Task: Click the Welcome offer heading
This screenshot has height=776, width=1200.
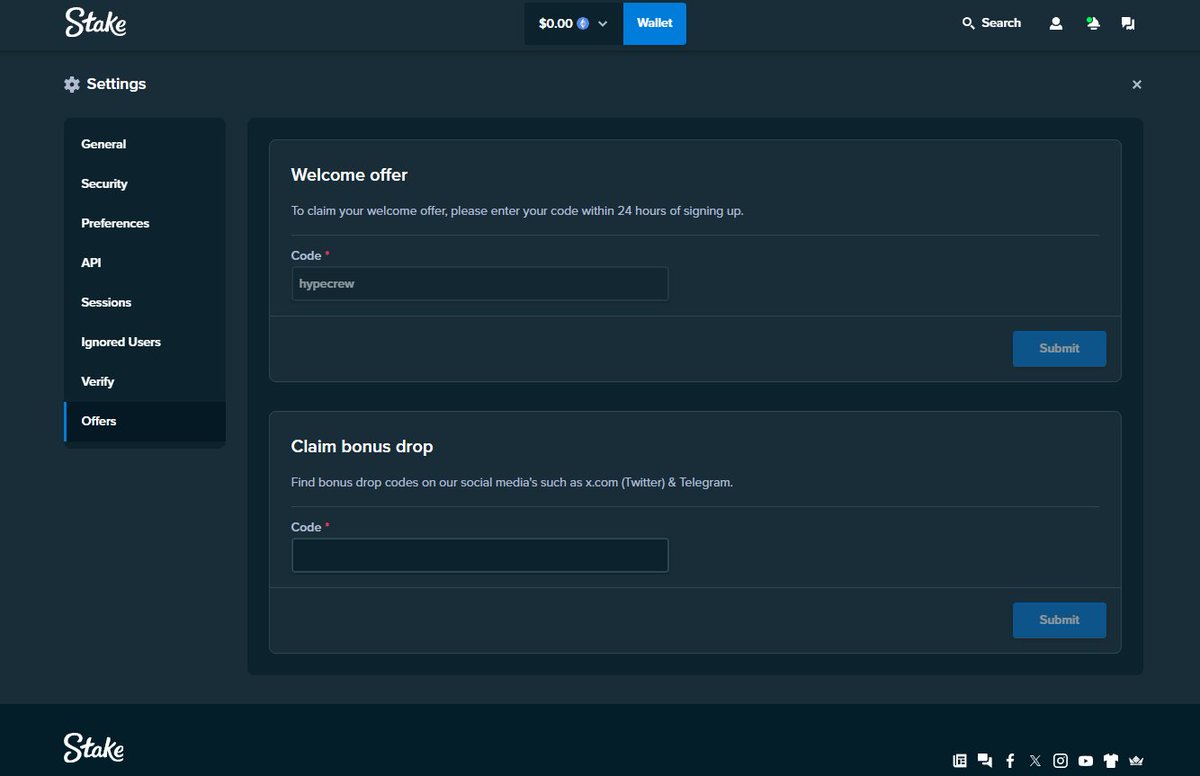Action: [x=349, y=175]
